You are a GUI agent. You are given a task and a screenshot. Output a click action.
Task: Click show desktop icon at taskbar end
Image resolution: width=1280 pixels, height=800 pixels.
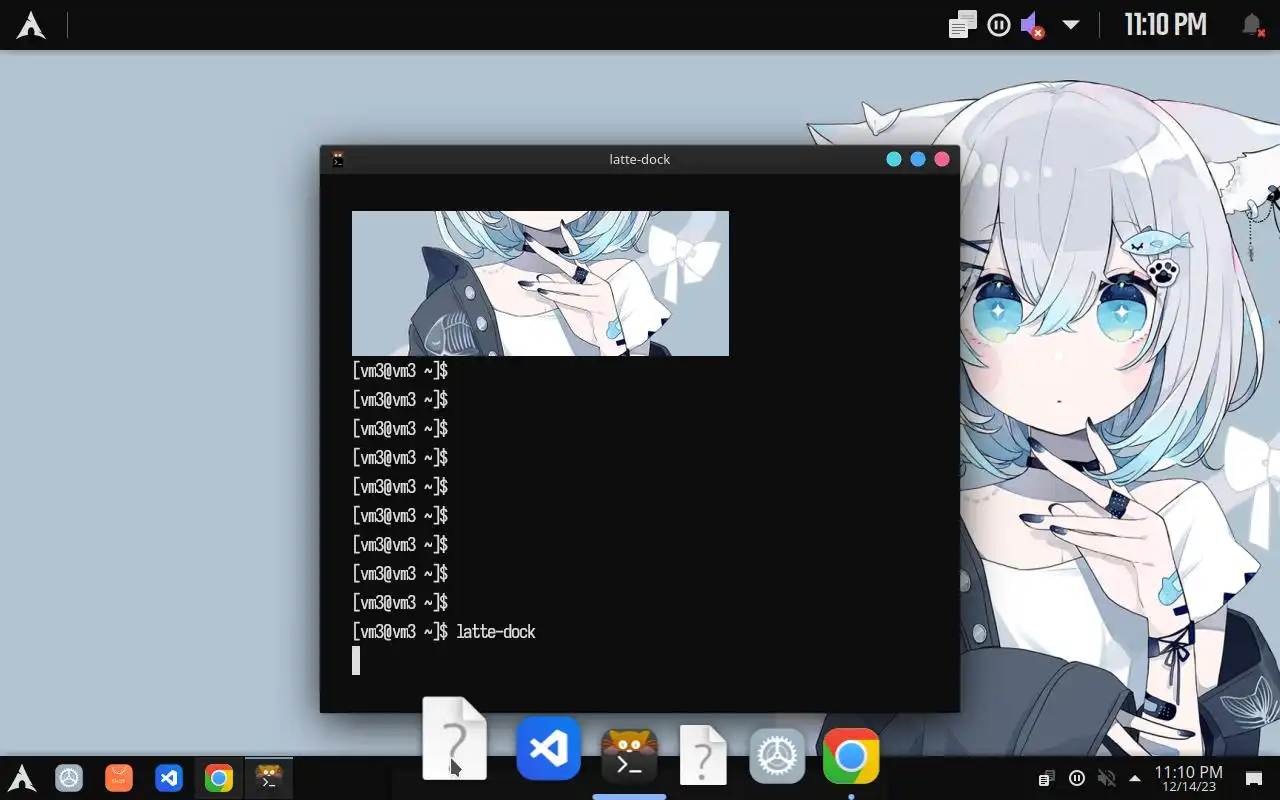[x=1253, y=778]
